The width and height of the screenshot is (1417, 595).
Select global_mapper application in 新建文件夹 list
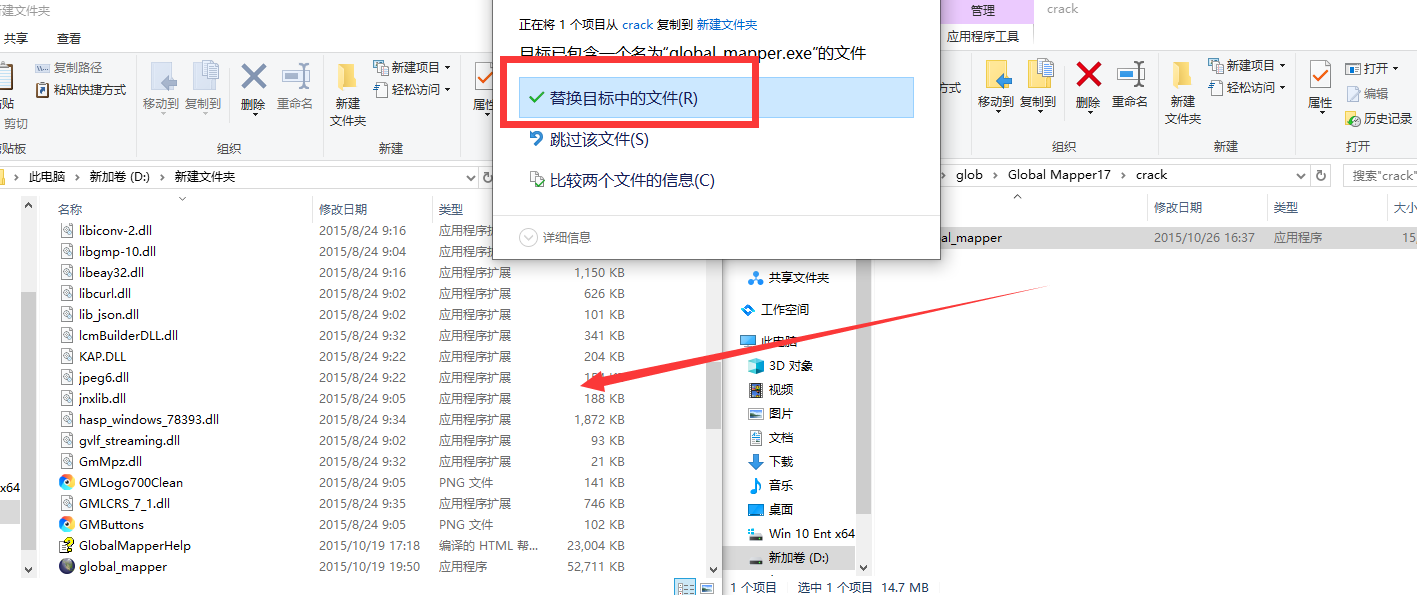[122, 567]
